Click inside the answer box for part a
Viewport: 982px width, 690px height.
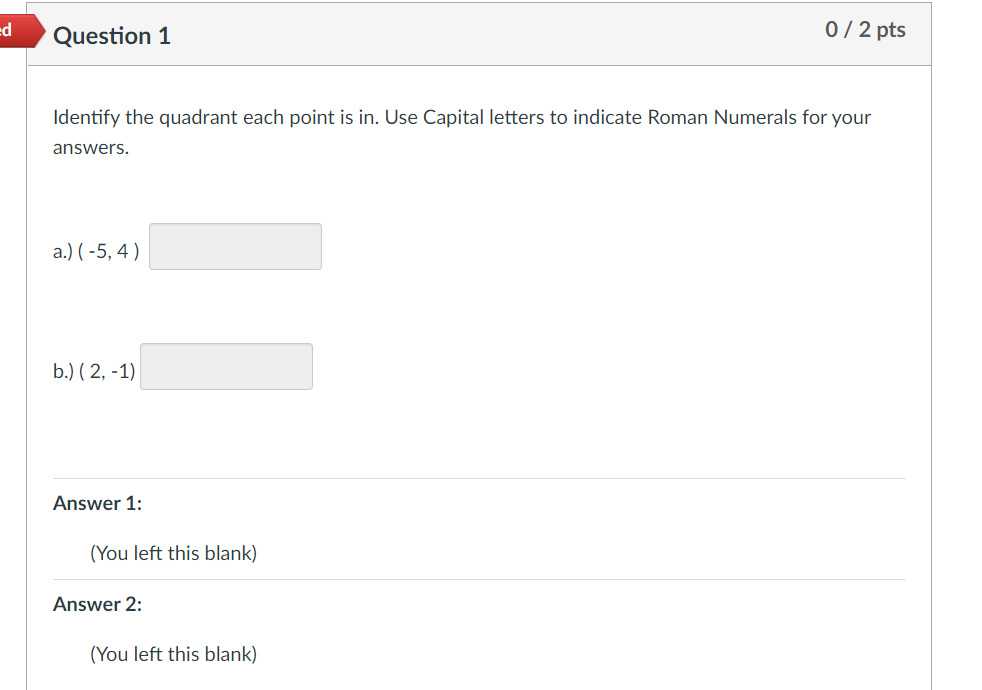[235, 246]
